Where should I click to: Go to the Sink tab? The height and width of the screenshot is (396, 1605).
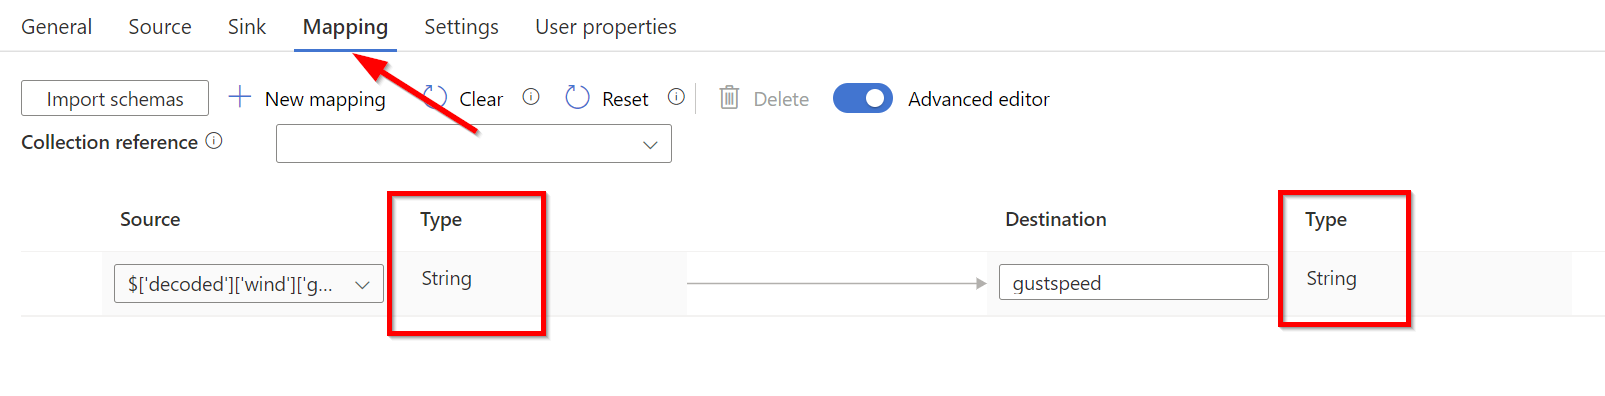click(247, 27)
